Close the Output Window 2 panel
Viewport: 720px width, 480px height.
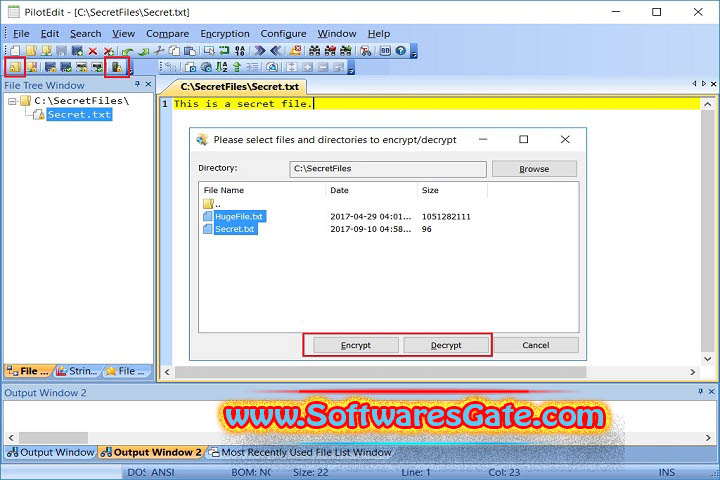[711, 391]
